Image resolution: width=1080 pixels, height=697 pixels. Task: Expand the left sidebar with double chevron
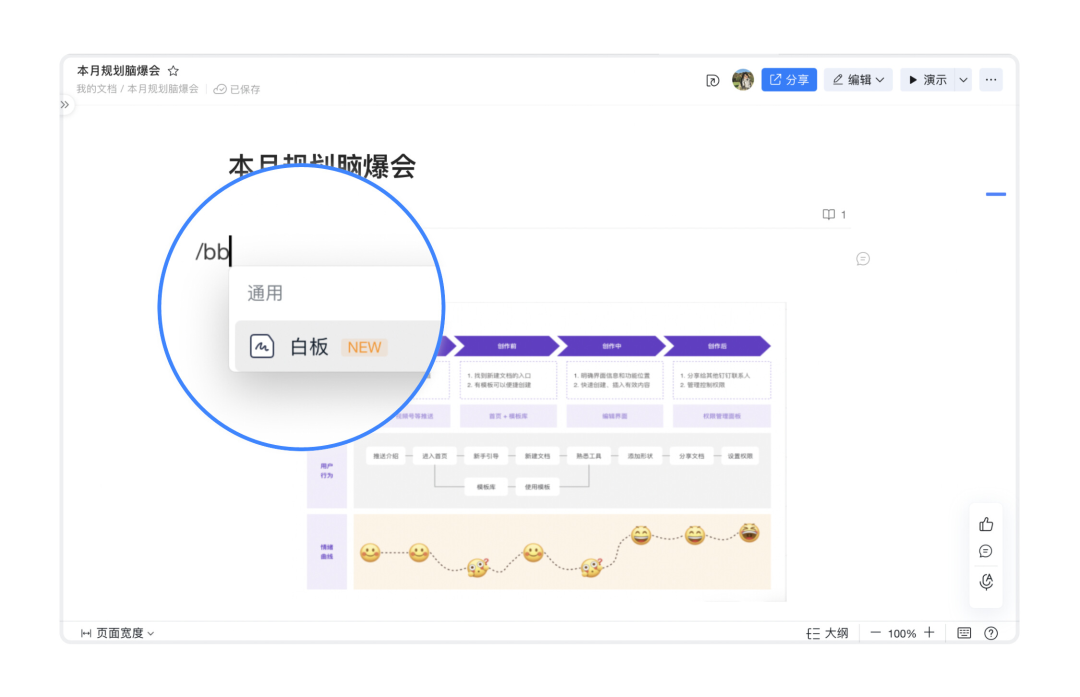[x=65, y=105]
